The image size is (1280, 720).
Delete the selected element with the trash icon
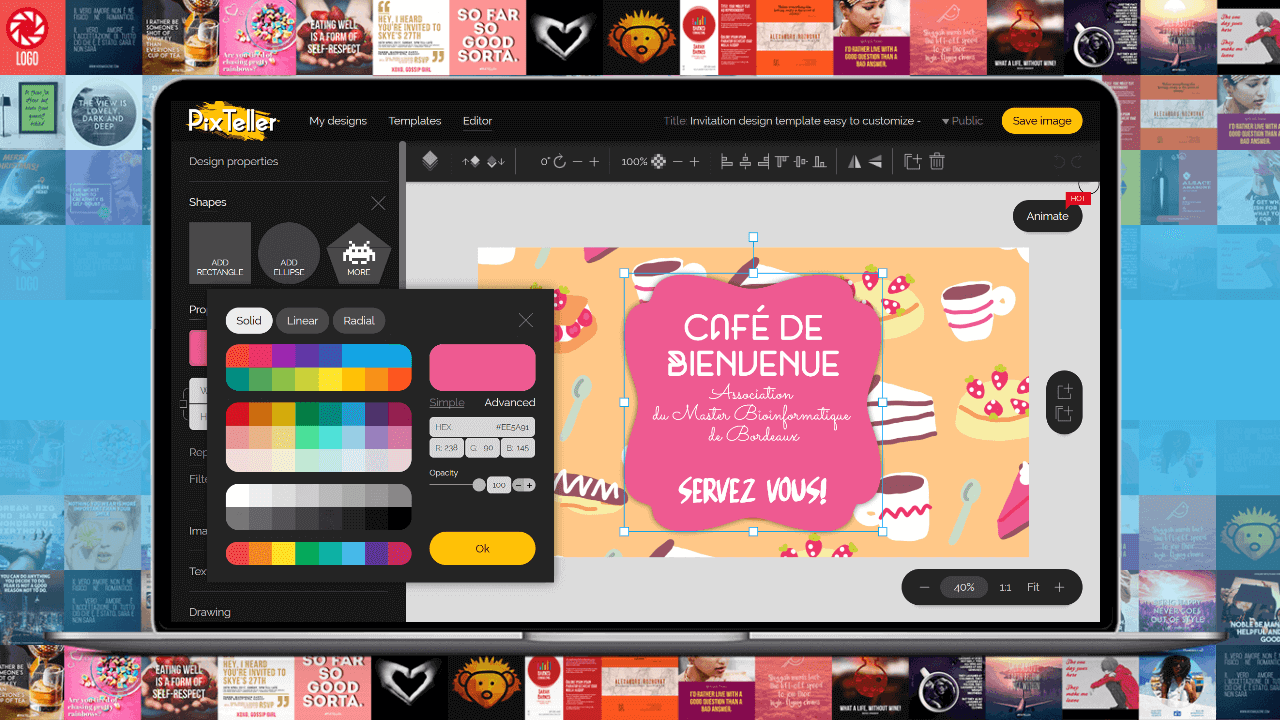[x=936, y=162]
